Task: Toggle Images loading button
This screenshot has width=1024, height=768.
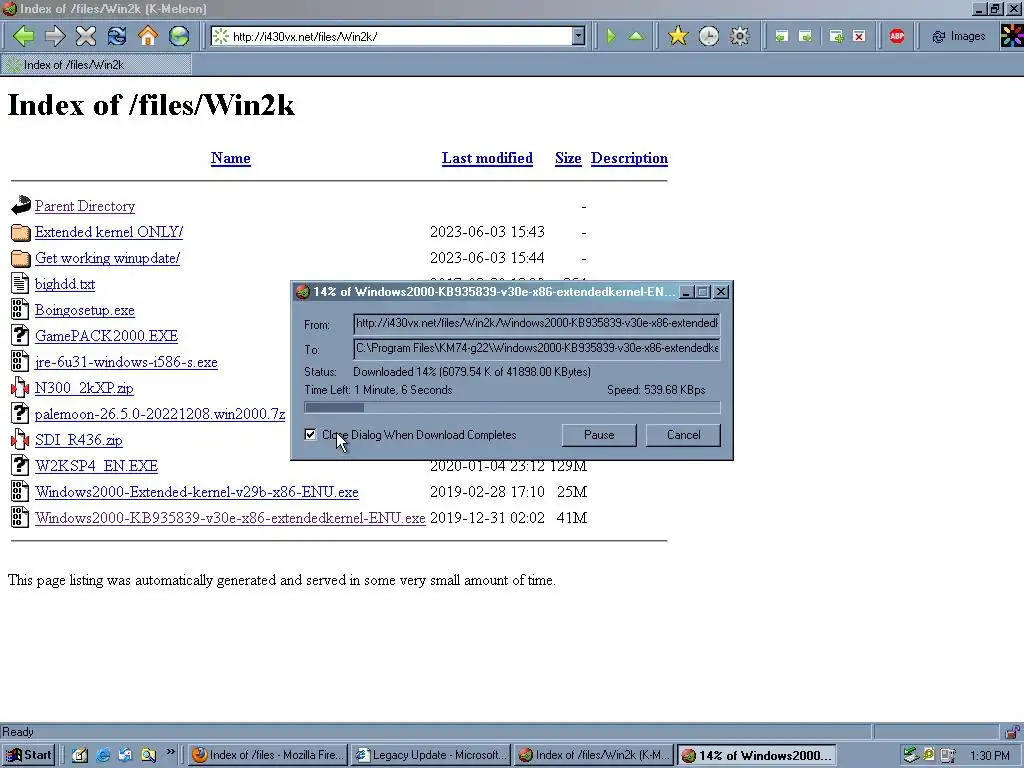Action: (959, 37)
